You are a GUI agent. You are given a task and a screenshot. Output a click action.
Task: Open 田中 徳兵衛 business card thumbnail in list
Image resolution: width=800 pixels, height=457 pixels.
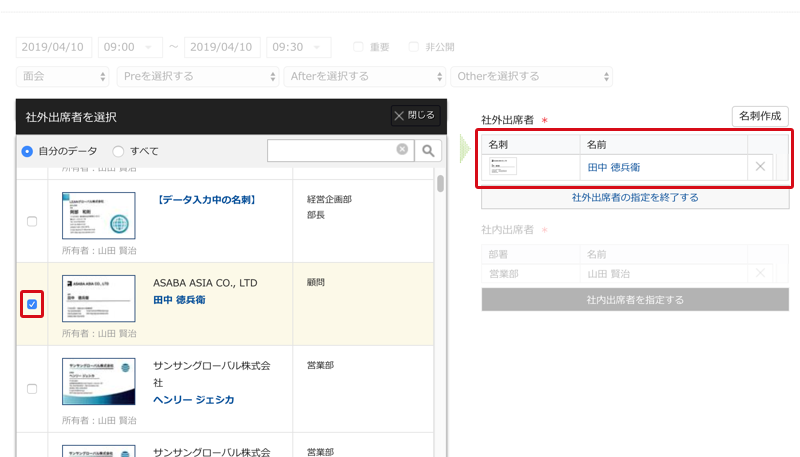pos(98,298)
